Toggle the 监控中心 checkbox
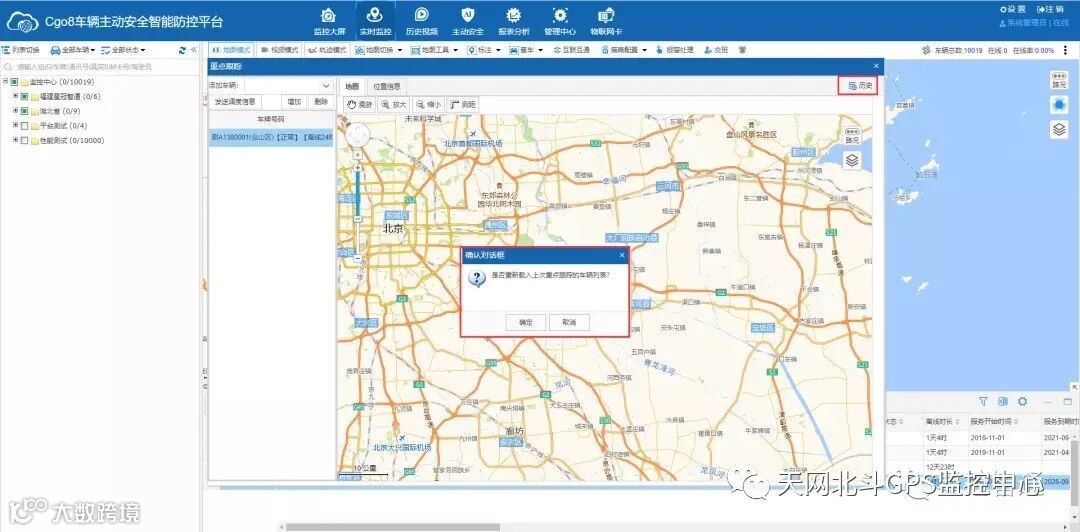 pos(14,82)
